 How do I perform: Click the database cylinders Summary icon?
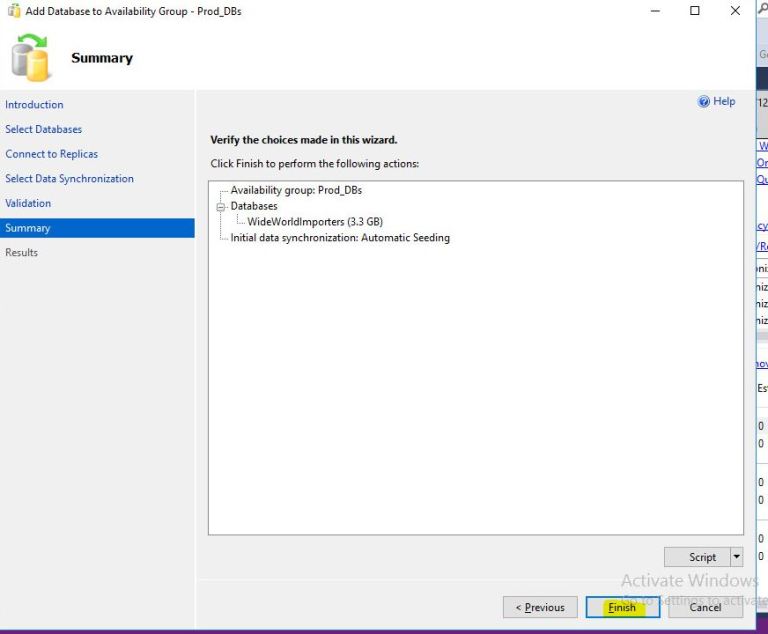(31, 57)
